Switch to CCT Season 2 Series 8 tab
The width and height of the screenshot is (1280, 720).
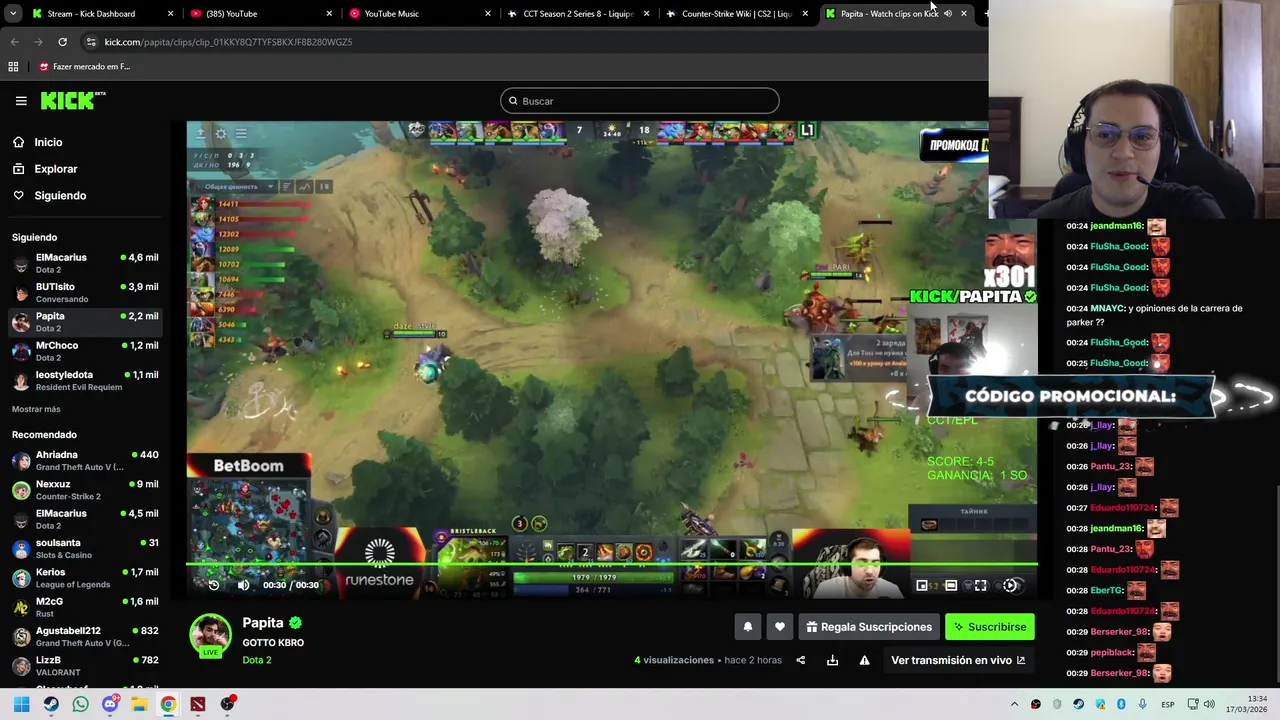[578, 13]
